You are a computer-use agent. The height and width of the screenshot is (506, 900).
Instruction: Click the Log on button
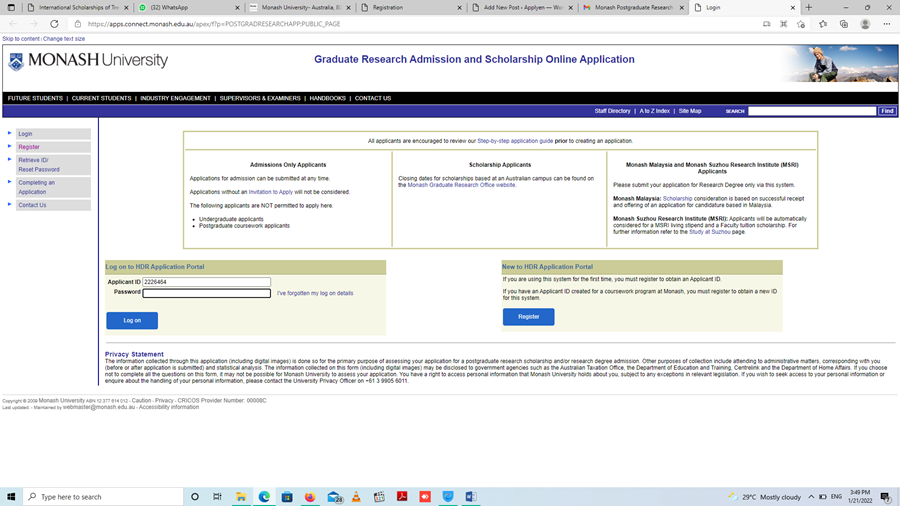tap(132, 320)
